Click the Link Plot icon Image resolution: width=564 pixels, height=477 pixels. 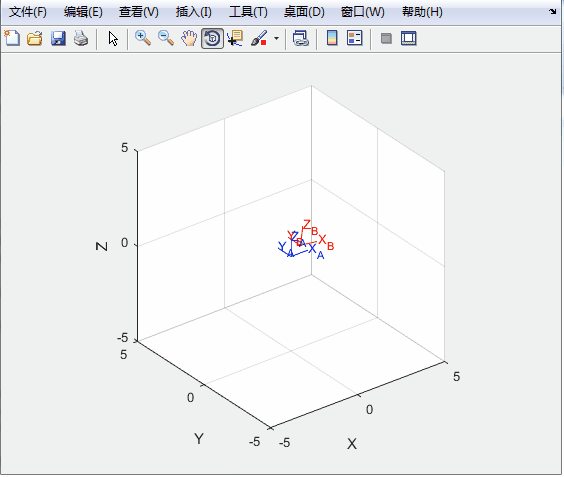click(x=301, y=38)
